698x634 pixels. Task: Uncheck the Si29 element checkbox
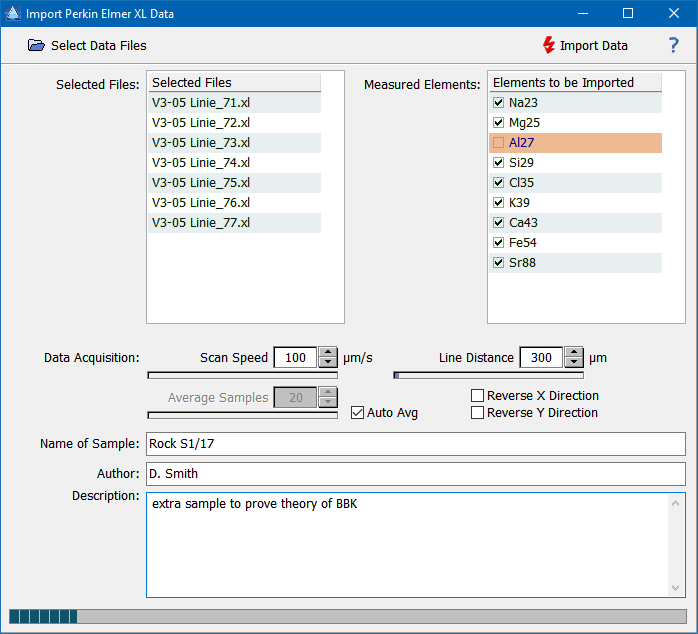click(499, 163)
